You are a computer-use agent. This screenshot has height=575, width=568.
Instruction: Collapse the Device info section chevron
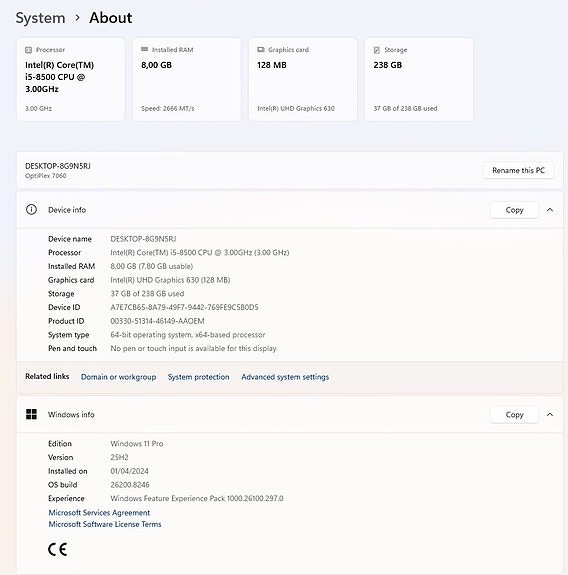tap(550, 210)
